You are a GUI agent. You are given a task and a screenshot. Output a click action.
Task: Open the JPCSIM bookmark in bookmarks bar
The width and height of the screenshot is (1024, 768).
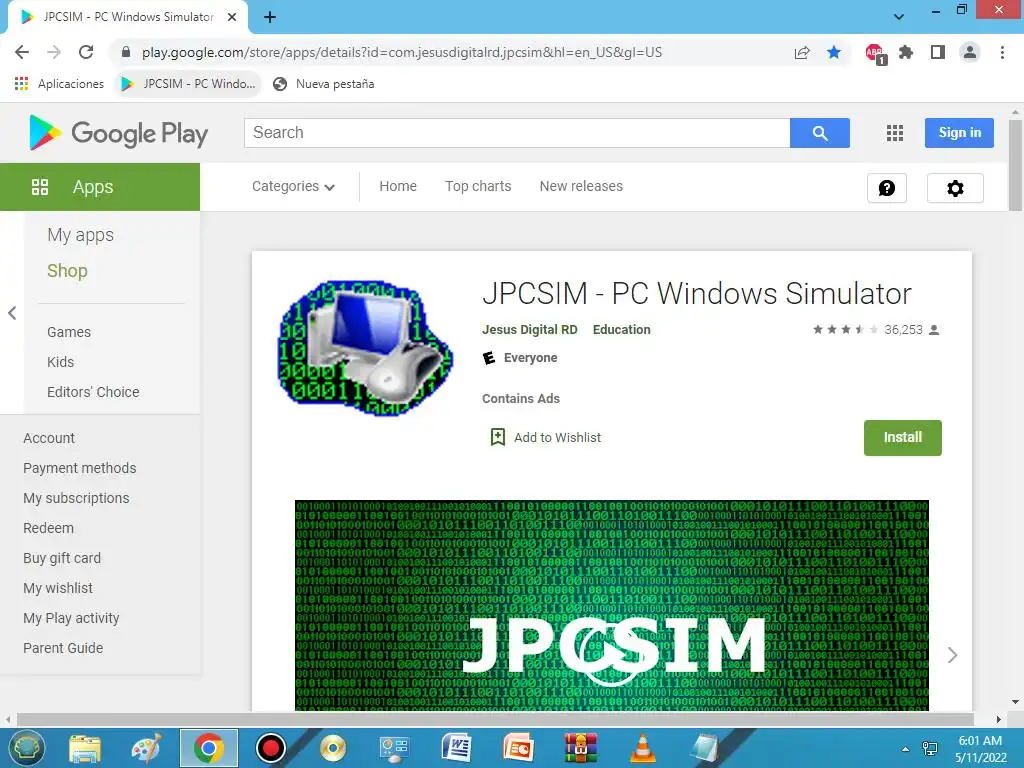click(189, 84)
